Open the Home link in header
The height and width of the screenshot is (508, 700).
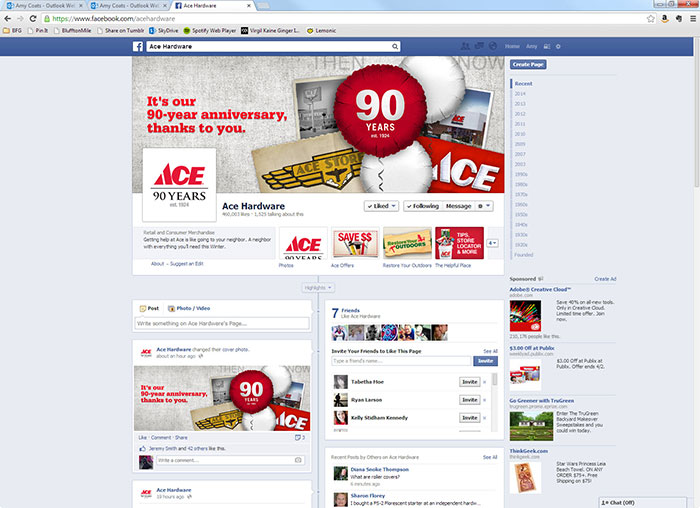point(512,46)
